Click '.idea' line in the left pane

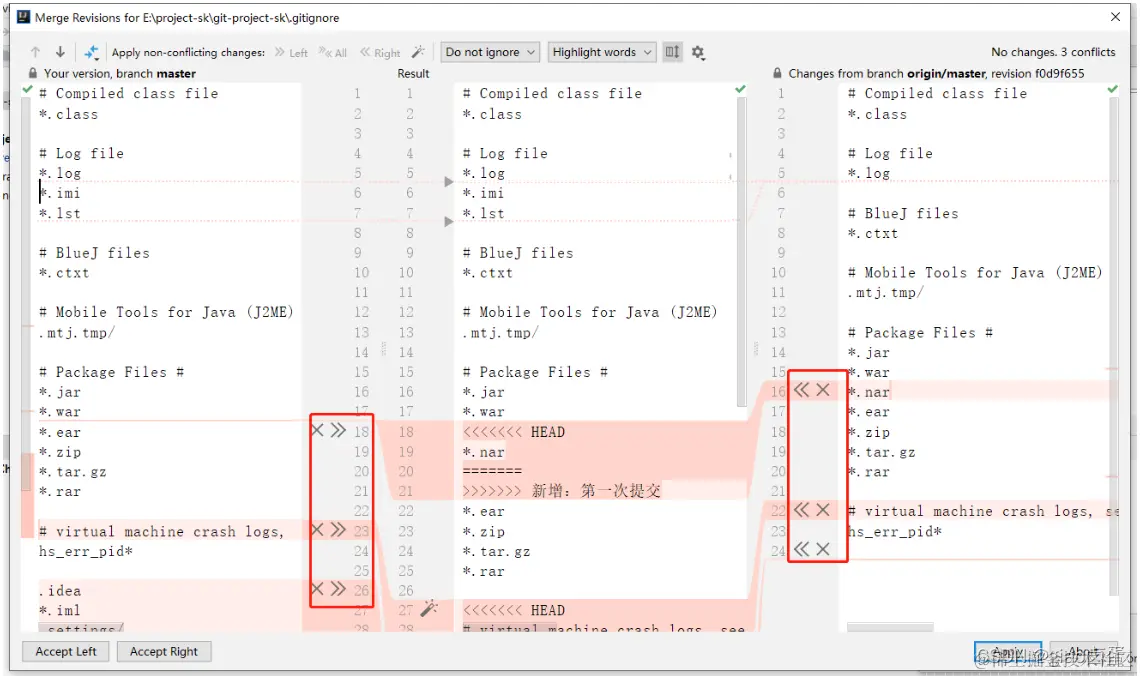click(x=60, y=591)
